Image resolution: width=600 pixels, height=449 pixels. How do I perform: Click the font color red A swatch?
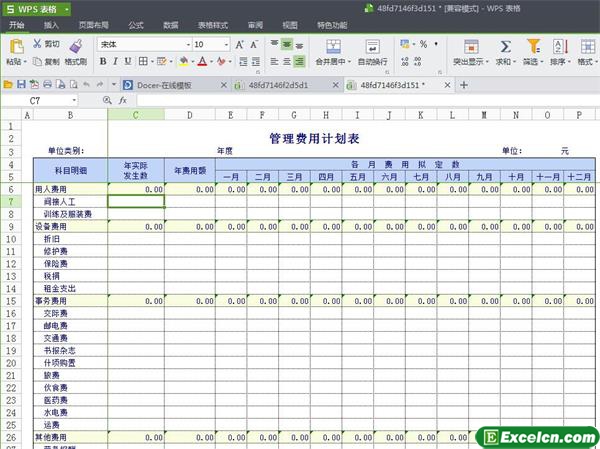click(x=201, y=62)
